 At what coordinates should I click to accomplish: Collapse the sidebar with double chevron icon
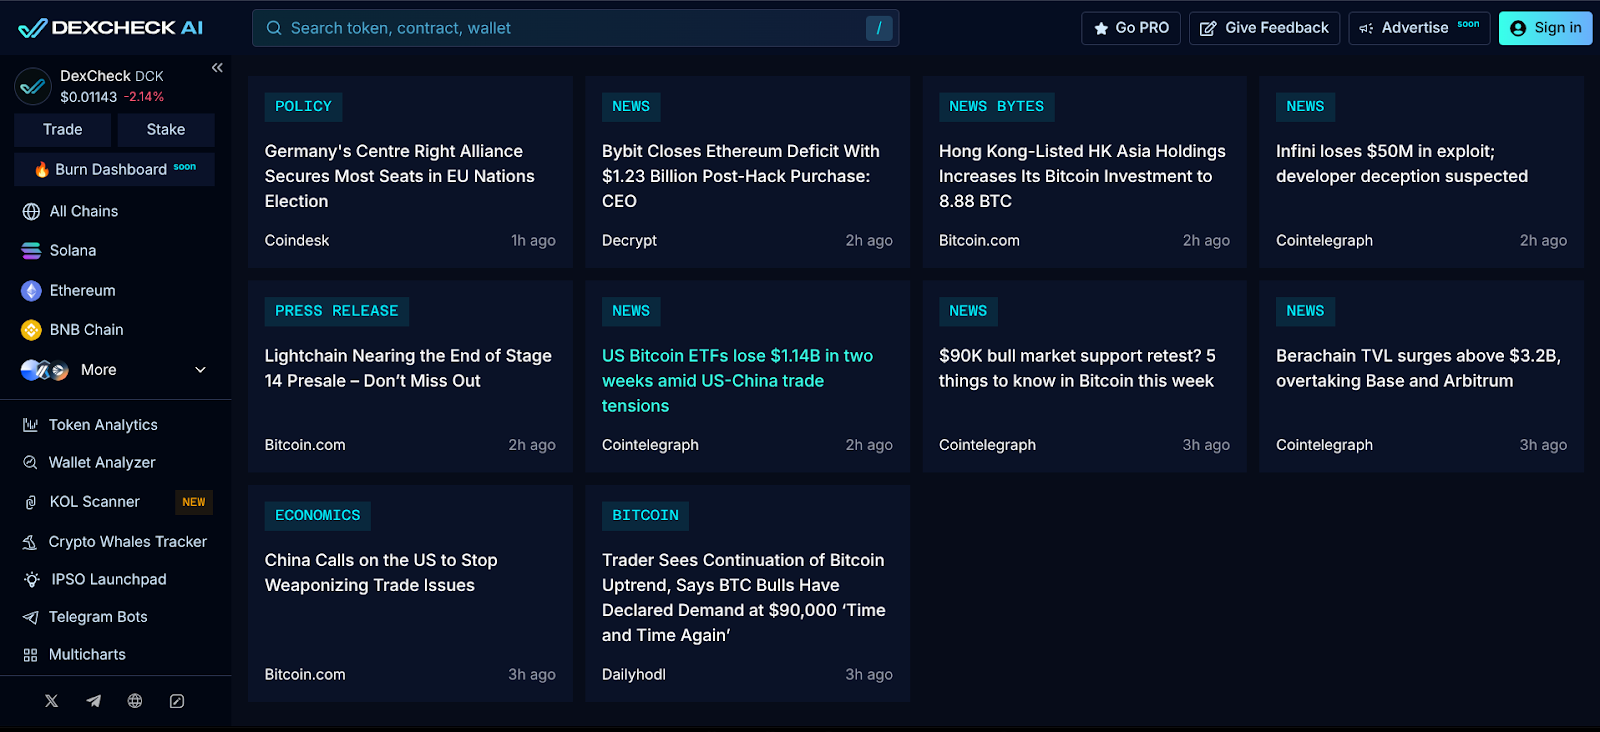tap(217, 68)
